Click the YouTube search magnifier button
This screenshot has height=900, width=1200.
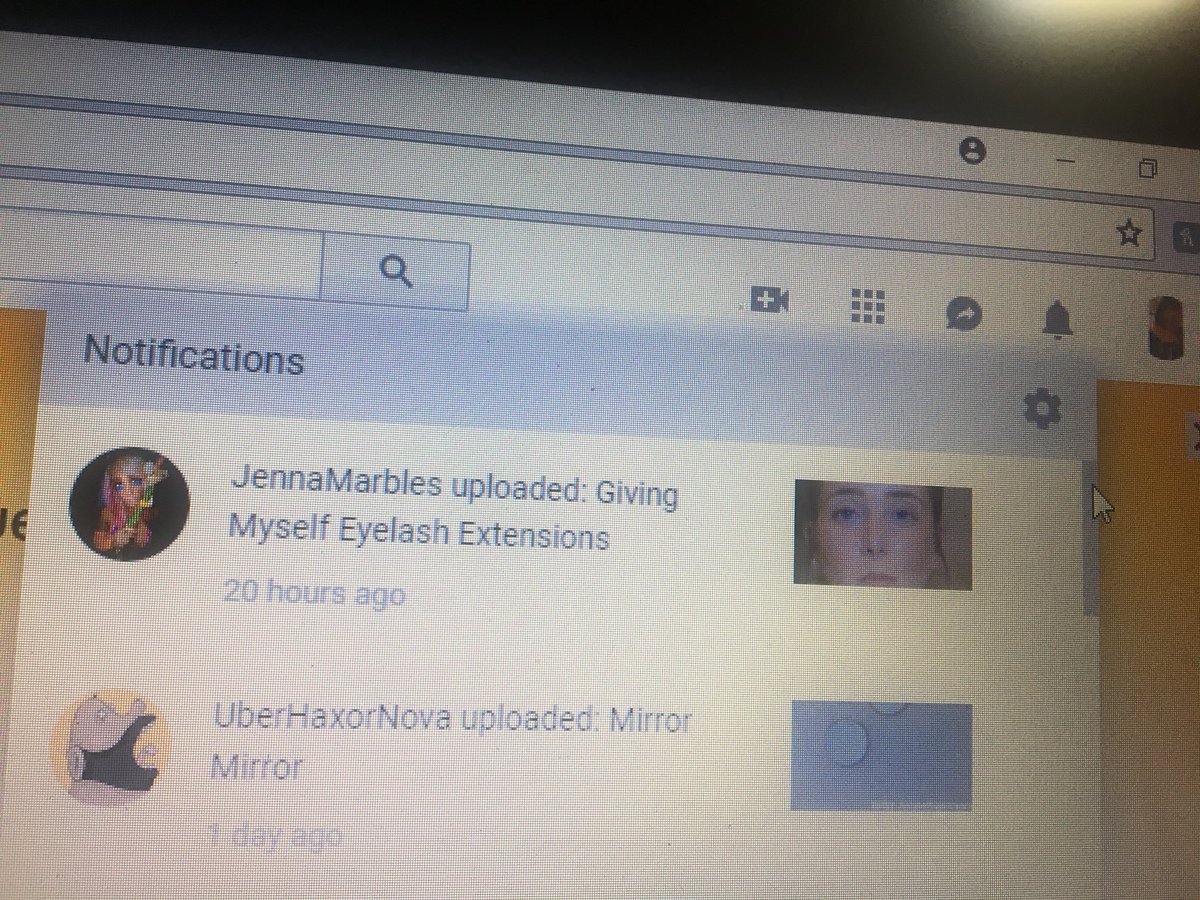point(395,271)
